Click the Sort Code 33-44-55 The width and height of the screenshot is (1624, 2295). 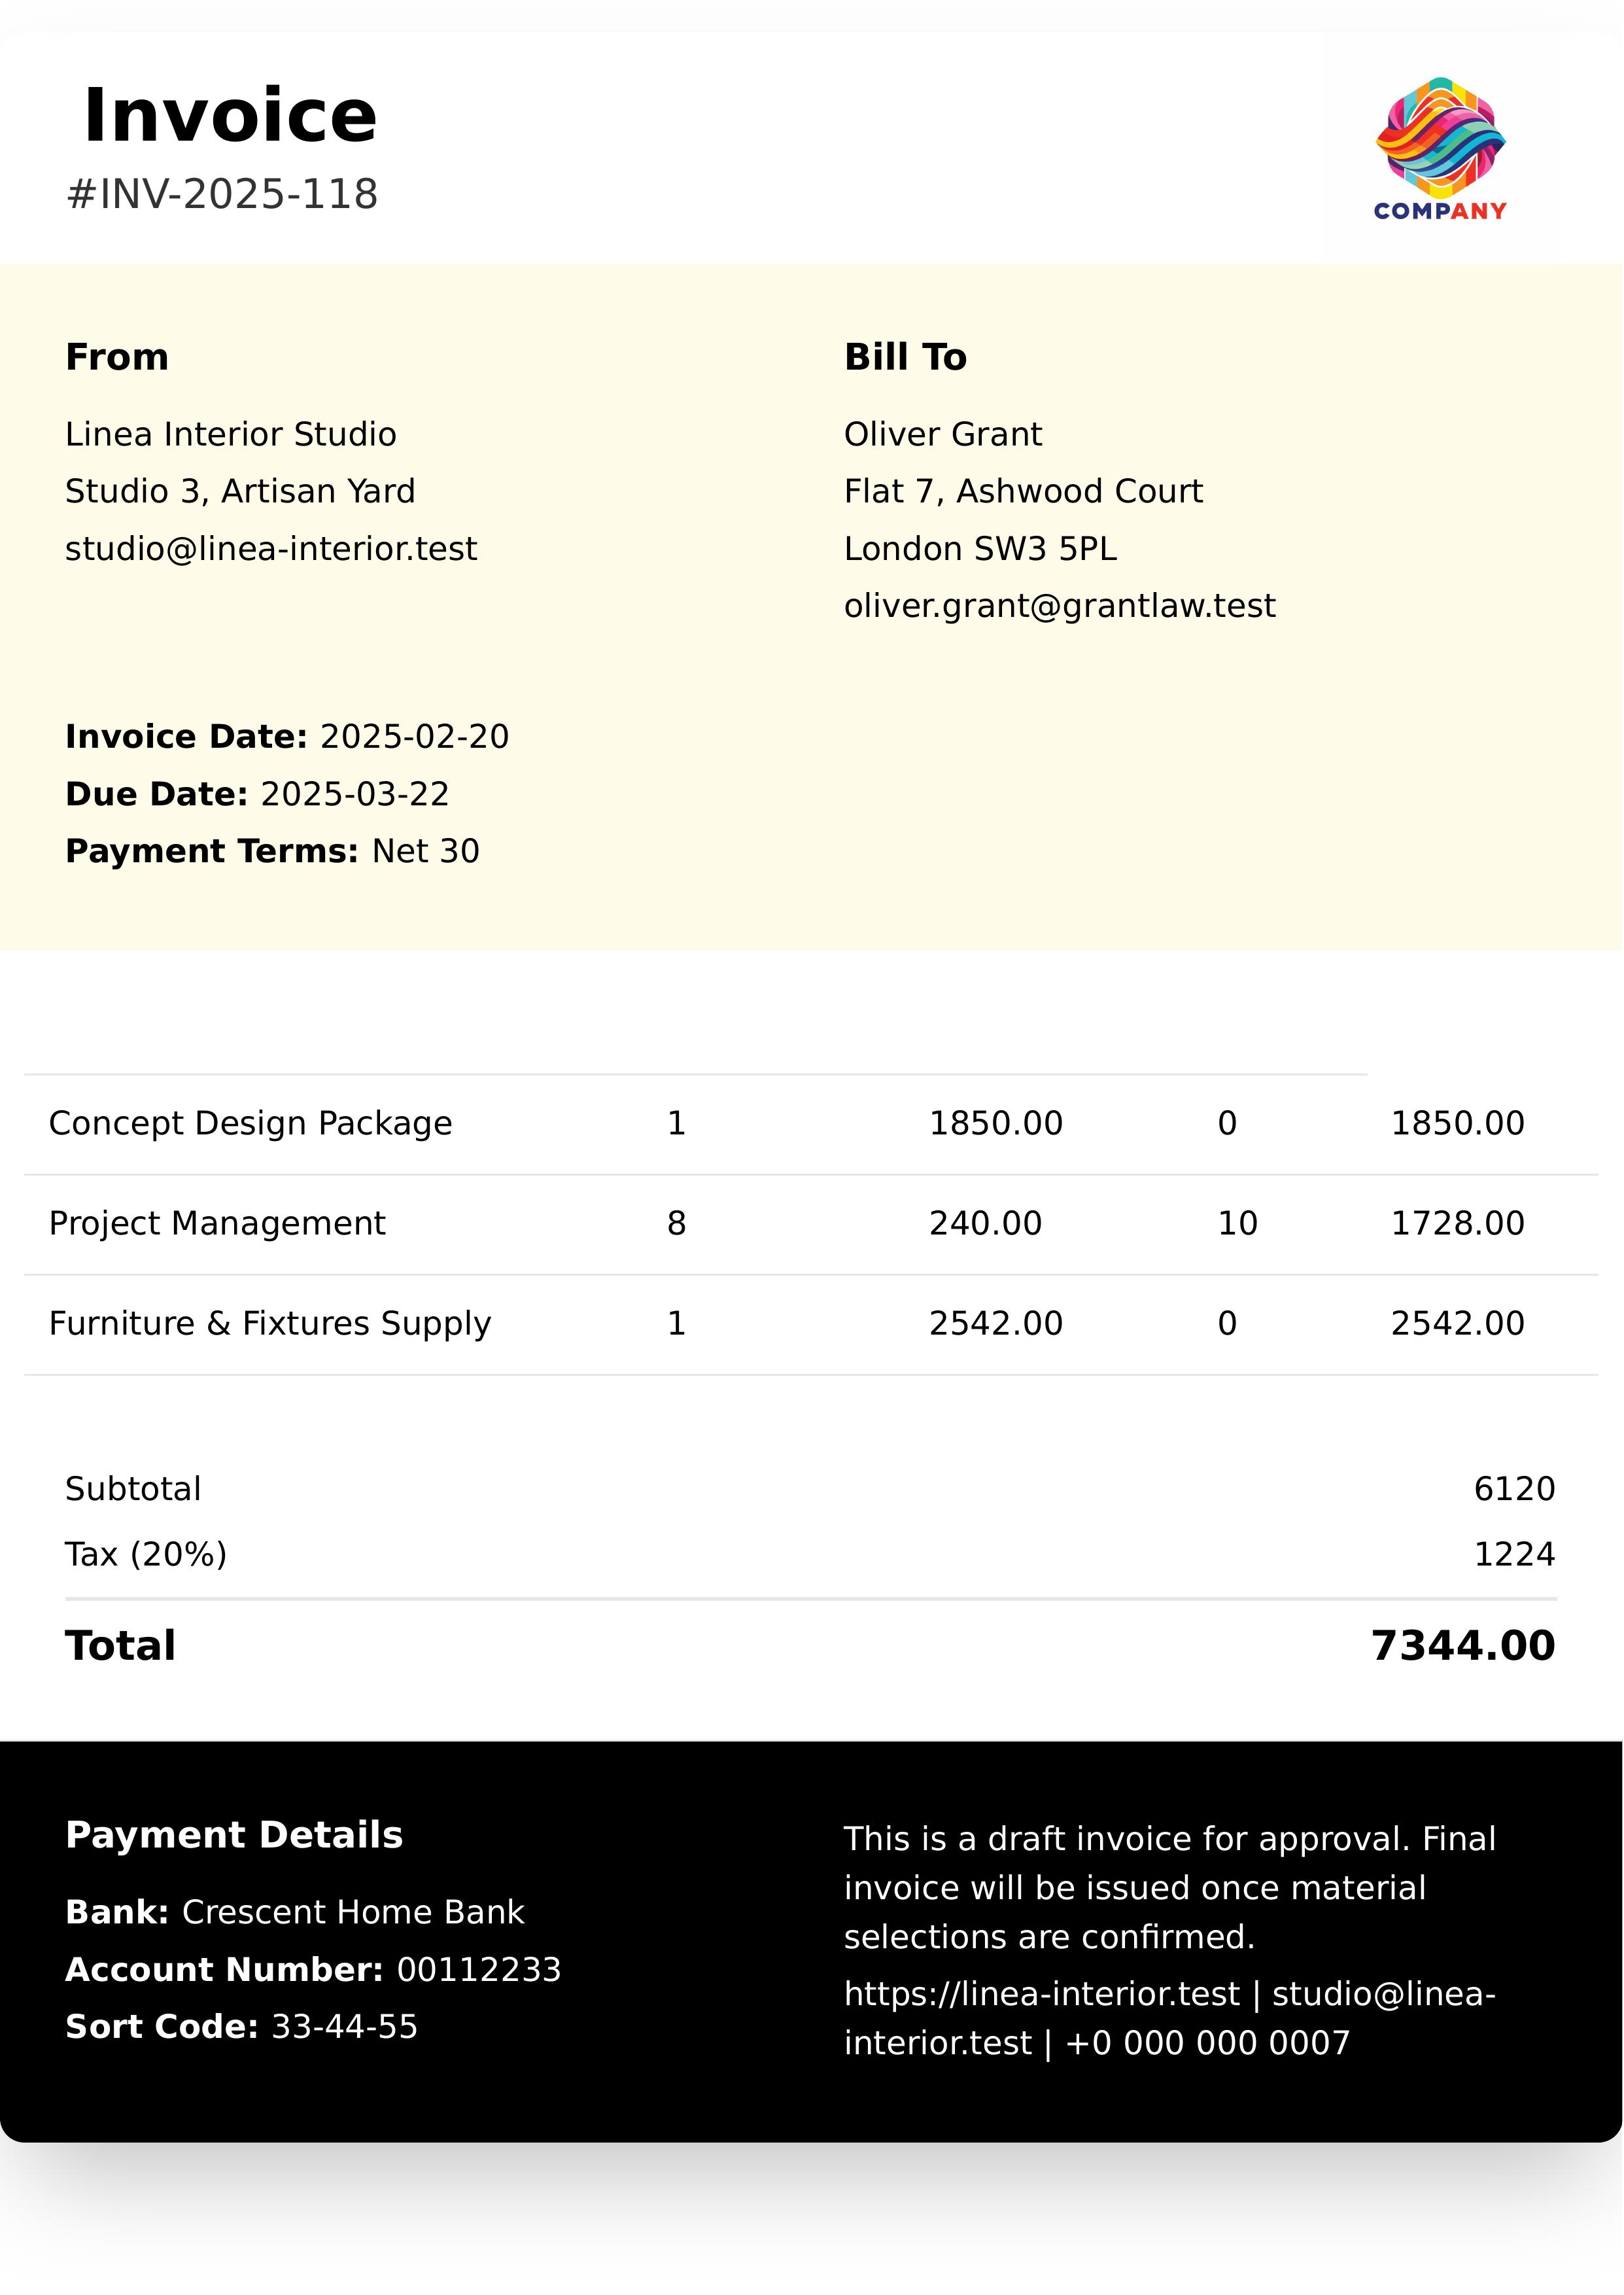[344, 2026]
